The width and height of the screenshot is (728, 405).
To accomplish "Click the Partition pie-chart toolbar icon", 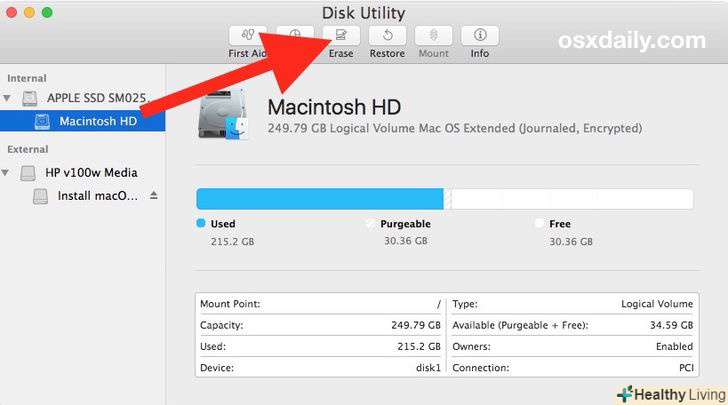I will click(x=295, y=35).
